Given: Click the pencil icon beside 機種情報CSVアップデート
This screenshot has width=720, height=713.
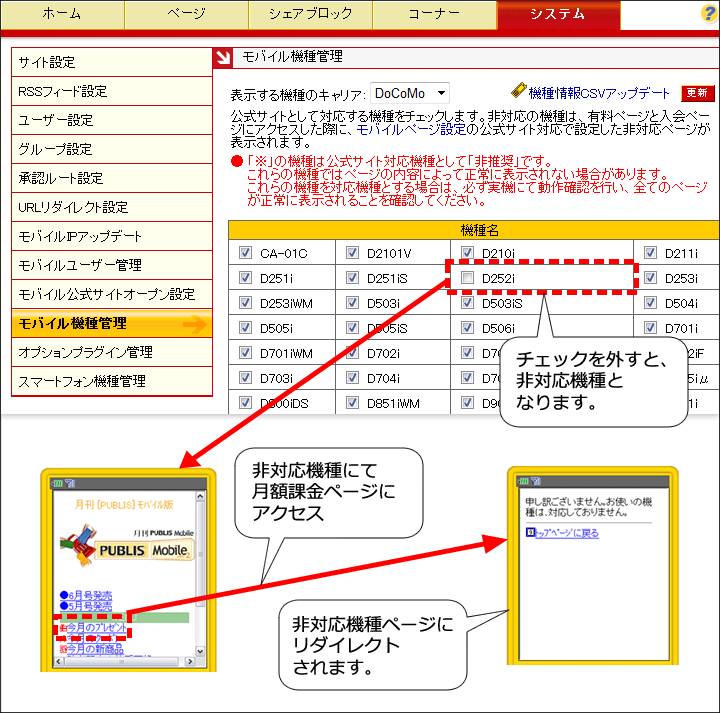Looking at the screenshot, I should point(518,90).
